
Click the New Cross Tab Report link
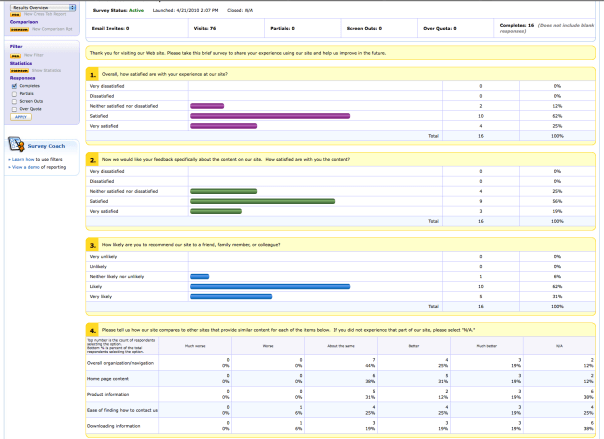pos(44,14)
